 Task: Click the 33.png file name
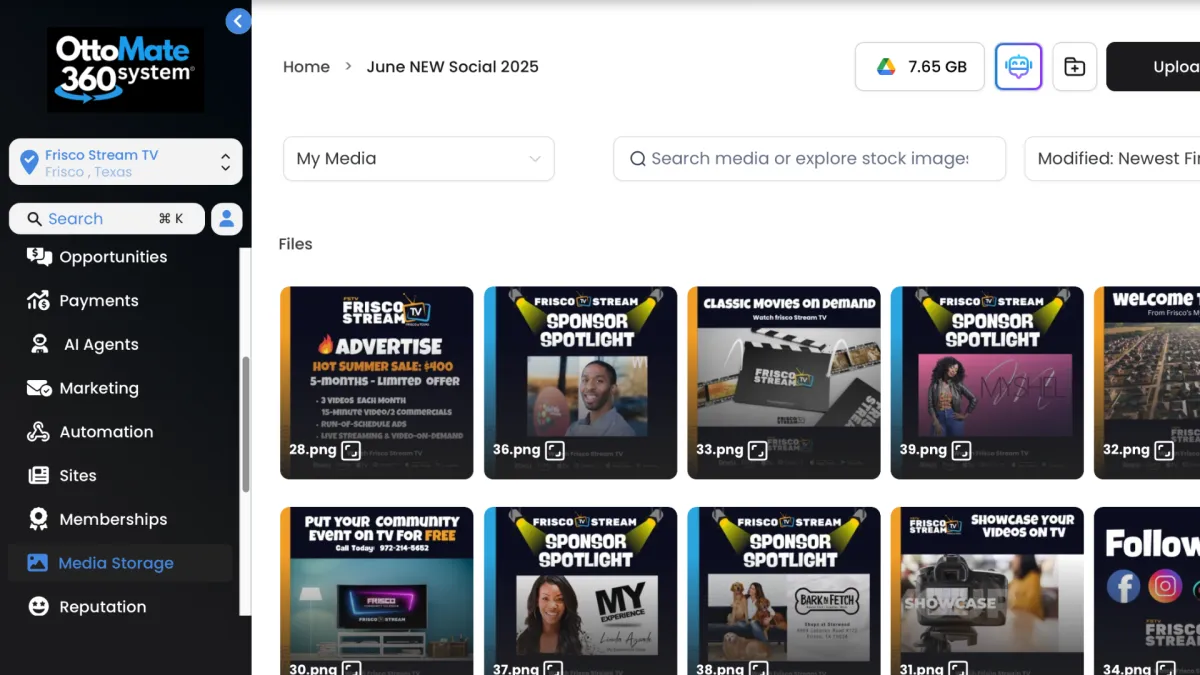720,450
